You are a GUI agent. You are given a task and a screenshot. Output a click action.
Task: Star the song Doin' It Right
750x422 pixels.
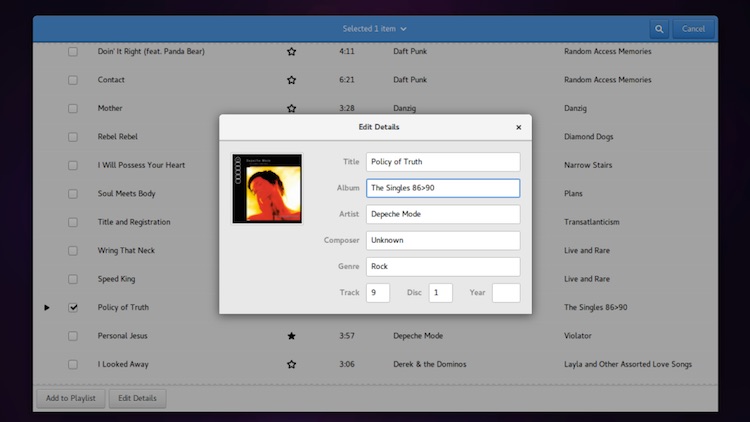point(292,51)
